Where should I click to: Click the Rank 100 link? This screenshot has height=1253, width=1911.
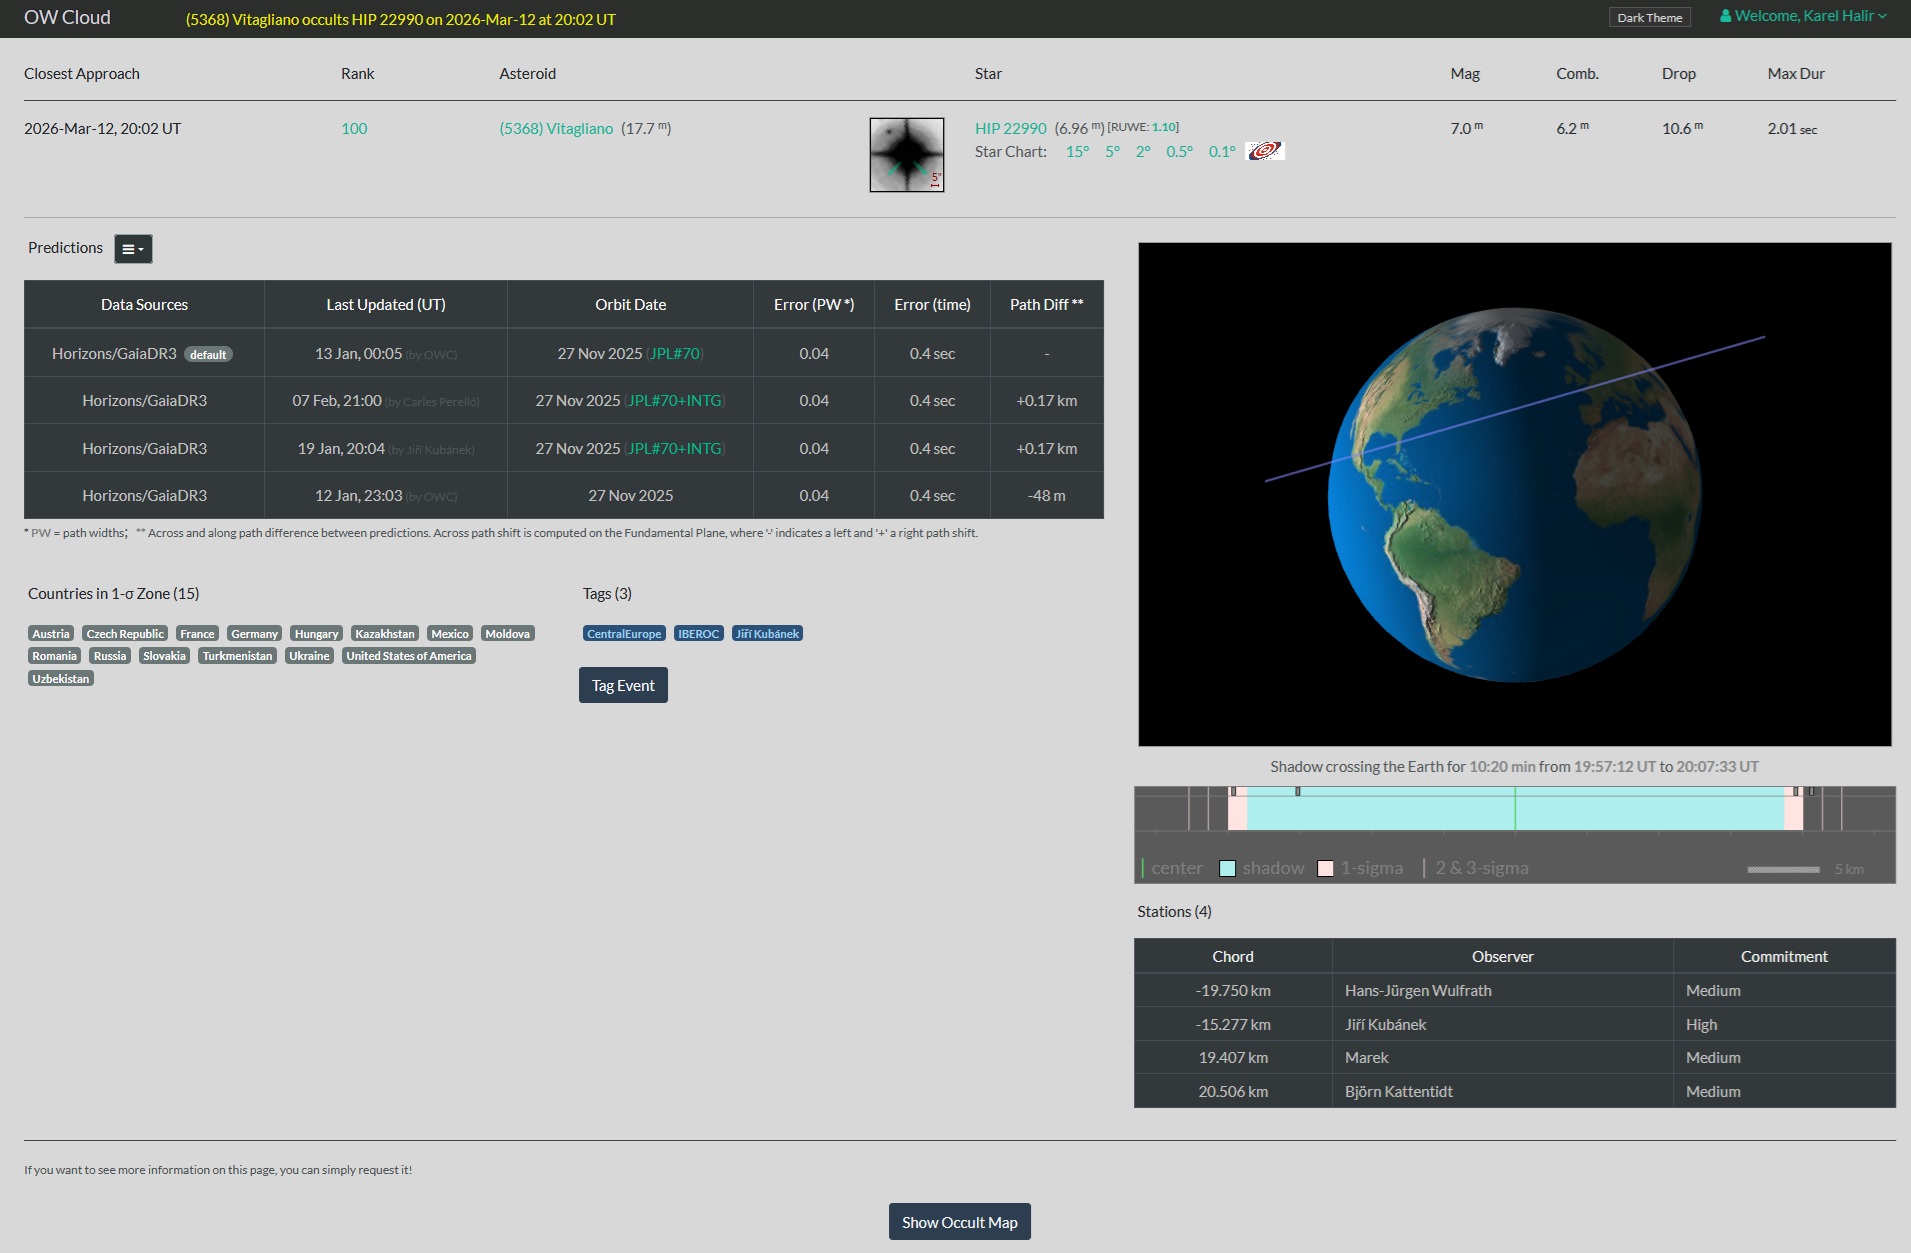point(354,128)
